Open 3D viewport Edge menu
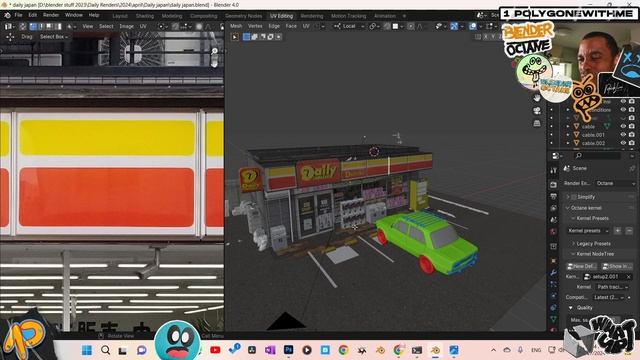640x360 pixels. pos(274,26)
